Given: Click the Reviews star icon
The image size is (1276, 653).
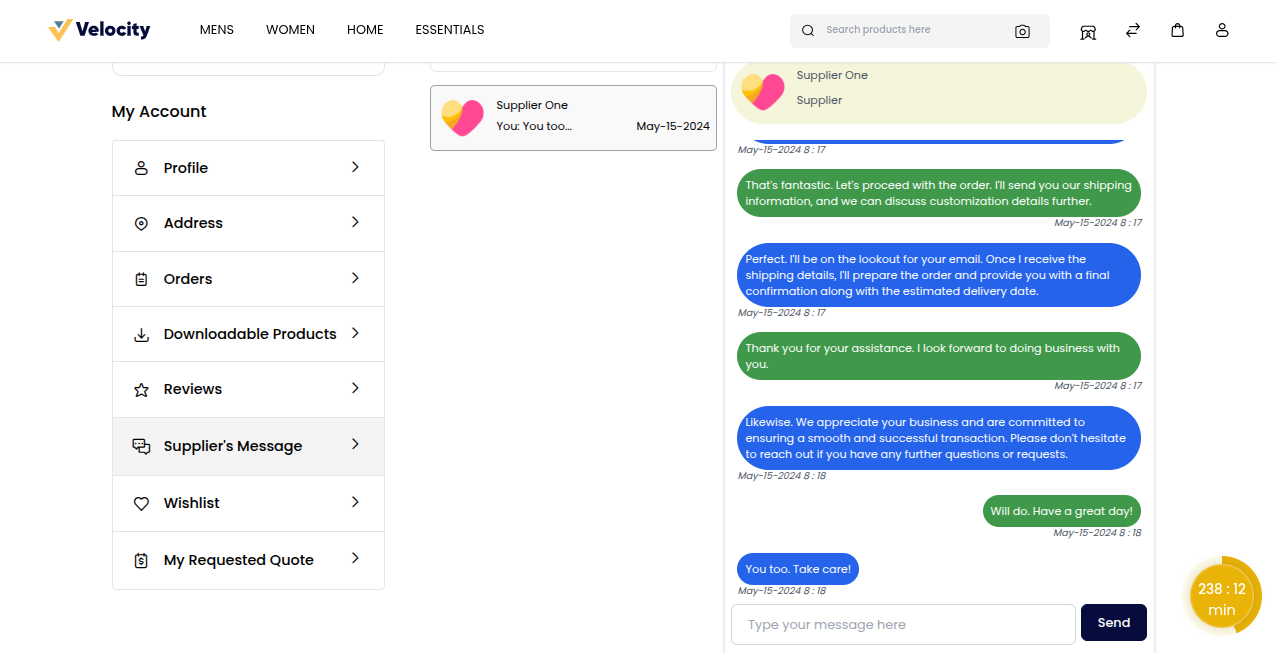Looking at the screenshot, I should (141, 390).
